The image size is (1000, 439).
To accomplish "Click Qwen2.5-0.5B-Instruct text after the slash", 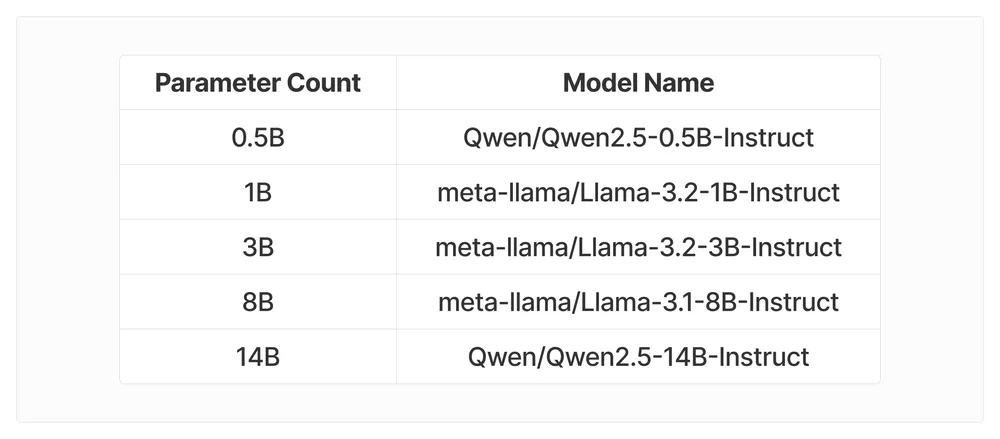I will (x=677, y=138).
